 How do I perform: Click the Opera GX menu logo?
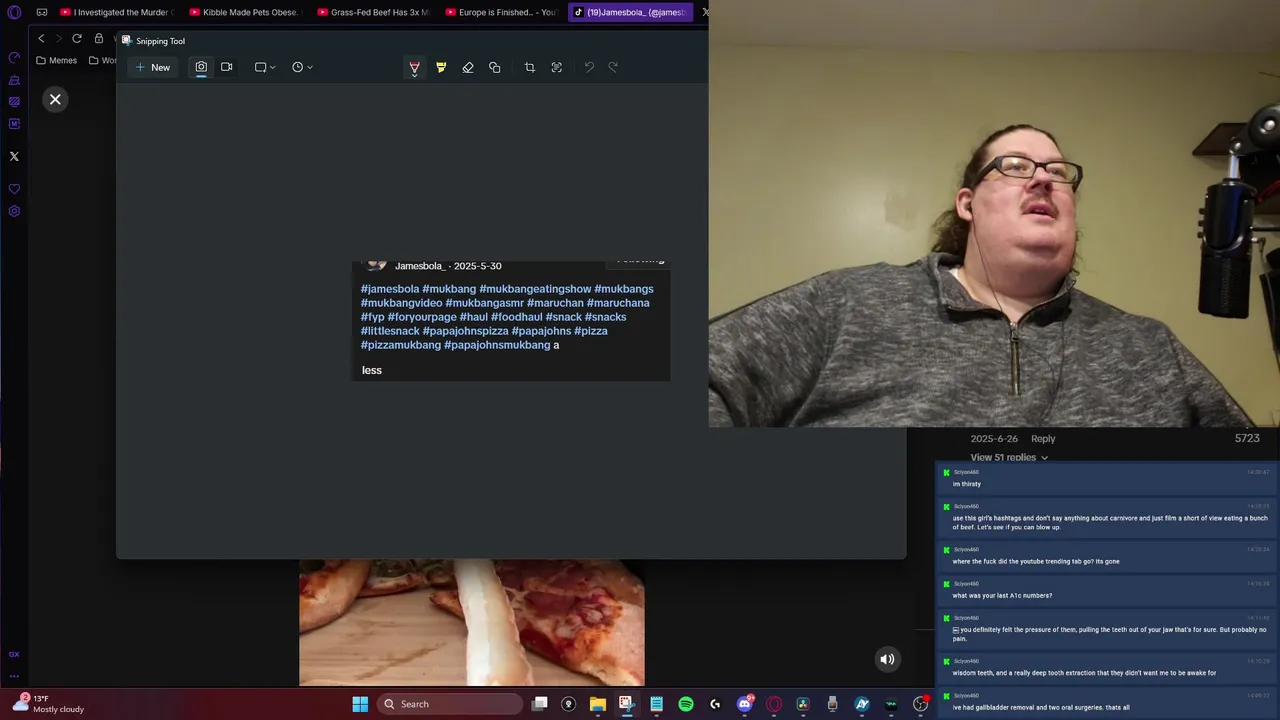pyautogui.click(x=14, y=12)
